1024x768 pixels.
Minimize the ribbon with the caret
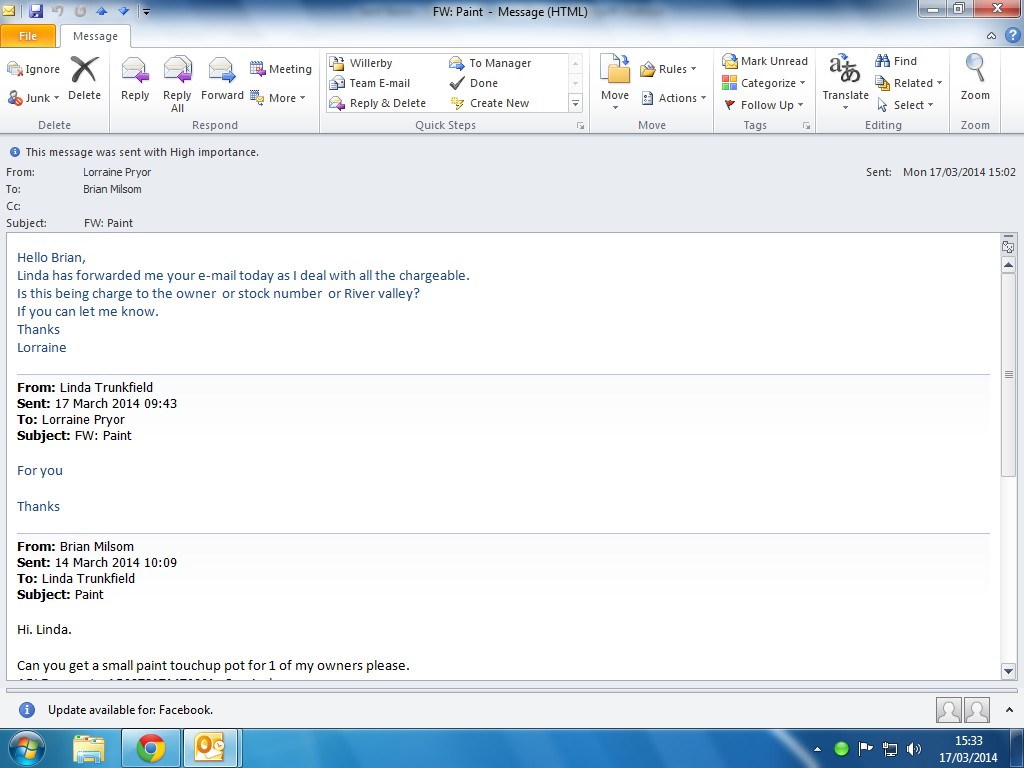991,36
